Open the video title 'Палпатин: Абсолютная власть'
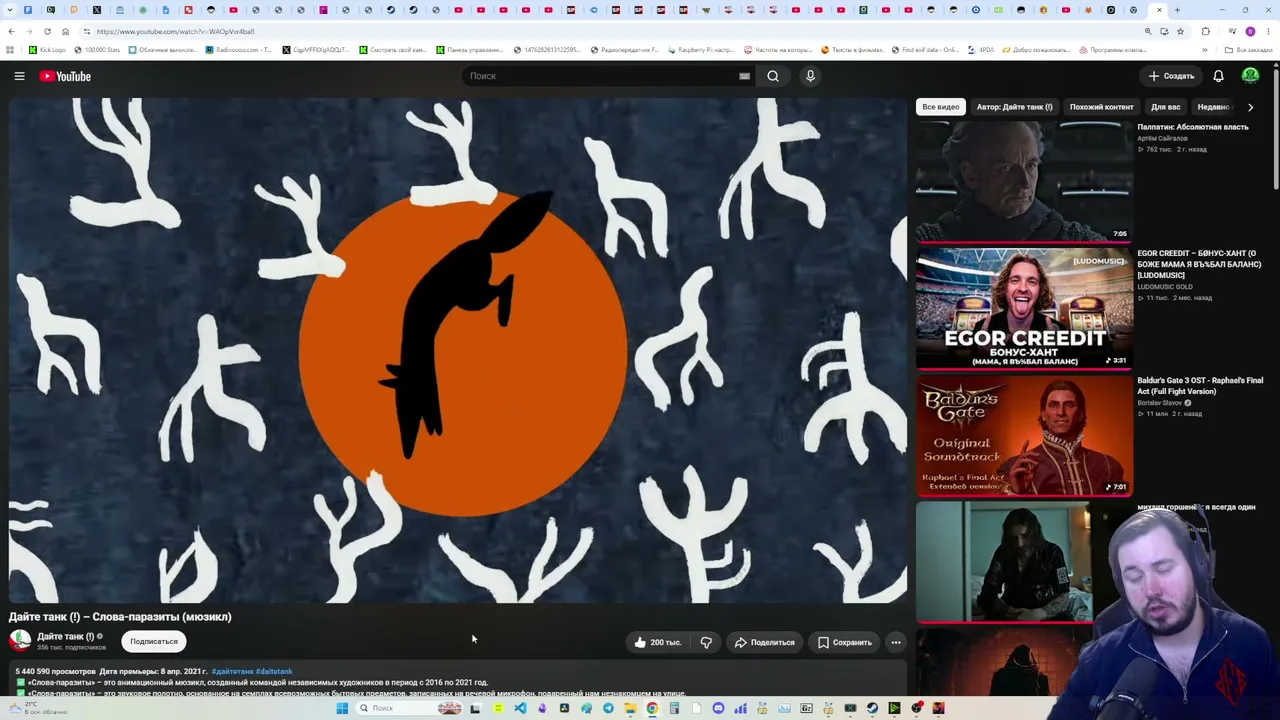This screenshot has height=720, width=1280. (1193, 127)
